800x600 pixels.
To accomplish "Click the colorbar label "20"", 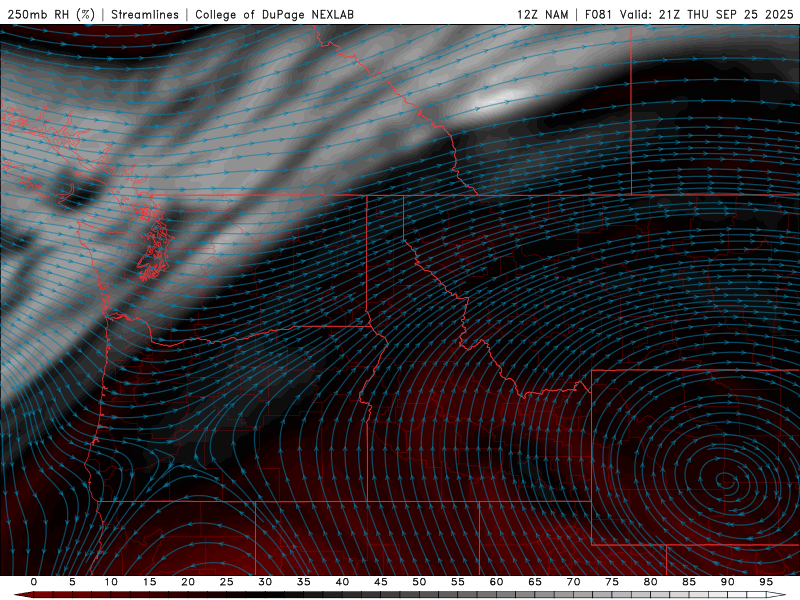I will coord(188,582).
